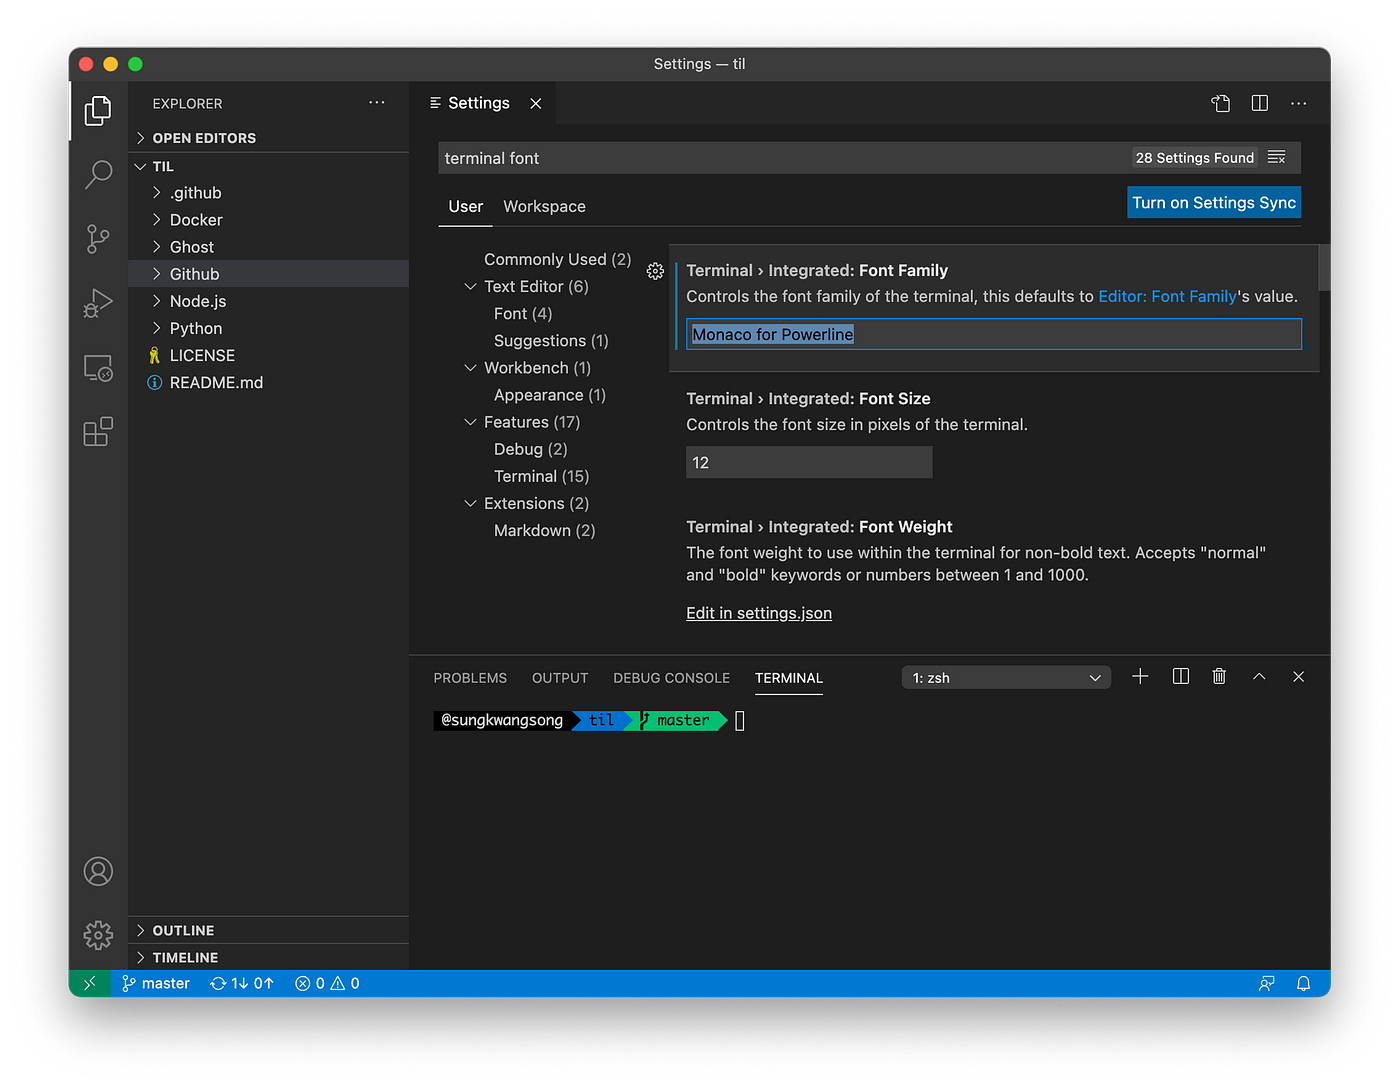Open the LICENSE file
Image resolution: width=1400 pixels, height=1089 pixels.
[x=268, y=355]
